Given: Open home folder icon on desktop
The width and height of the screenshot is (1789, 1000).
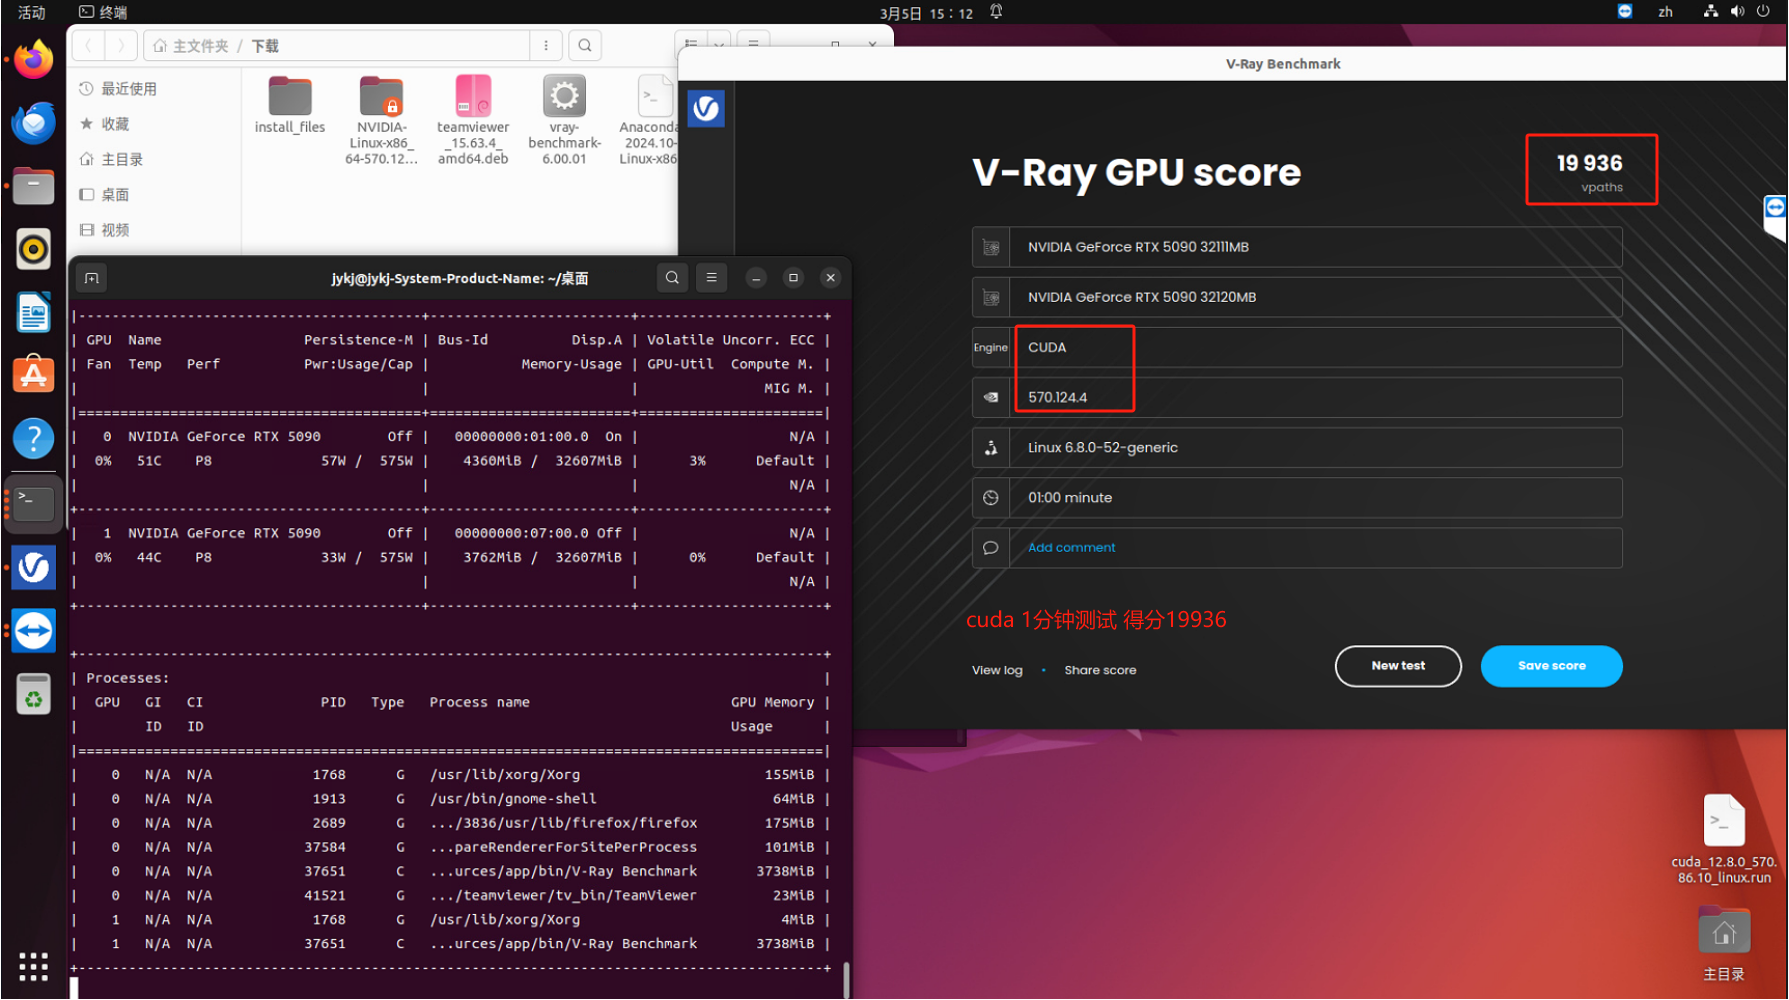Looking at the screenshot, I should click(x=1724, y=944).
